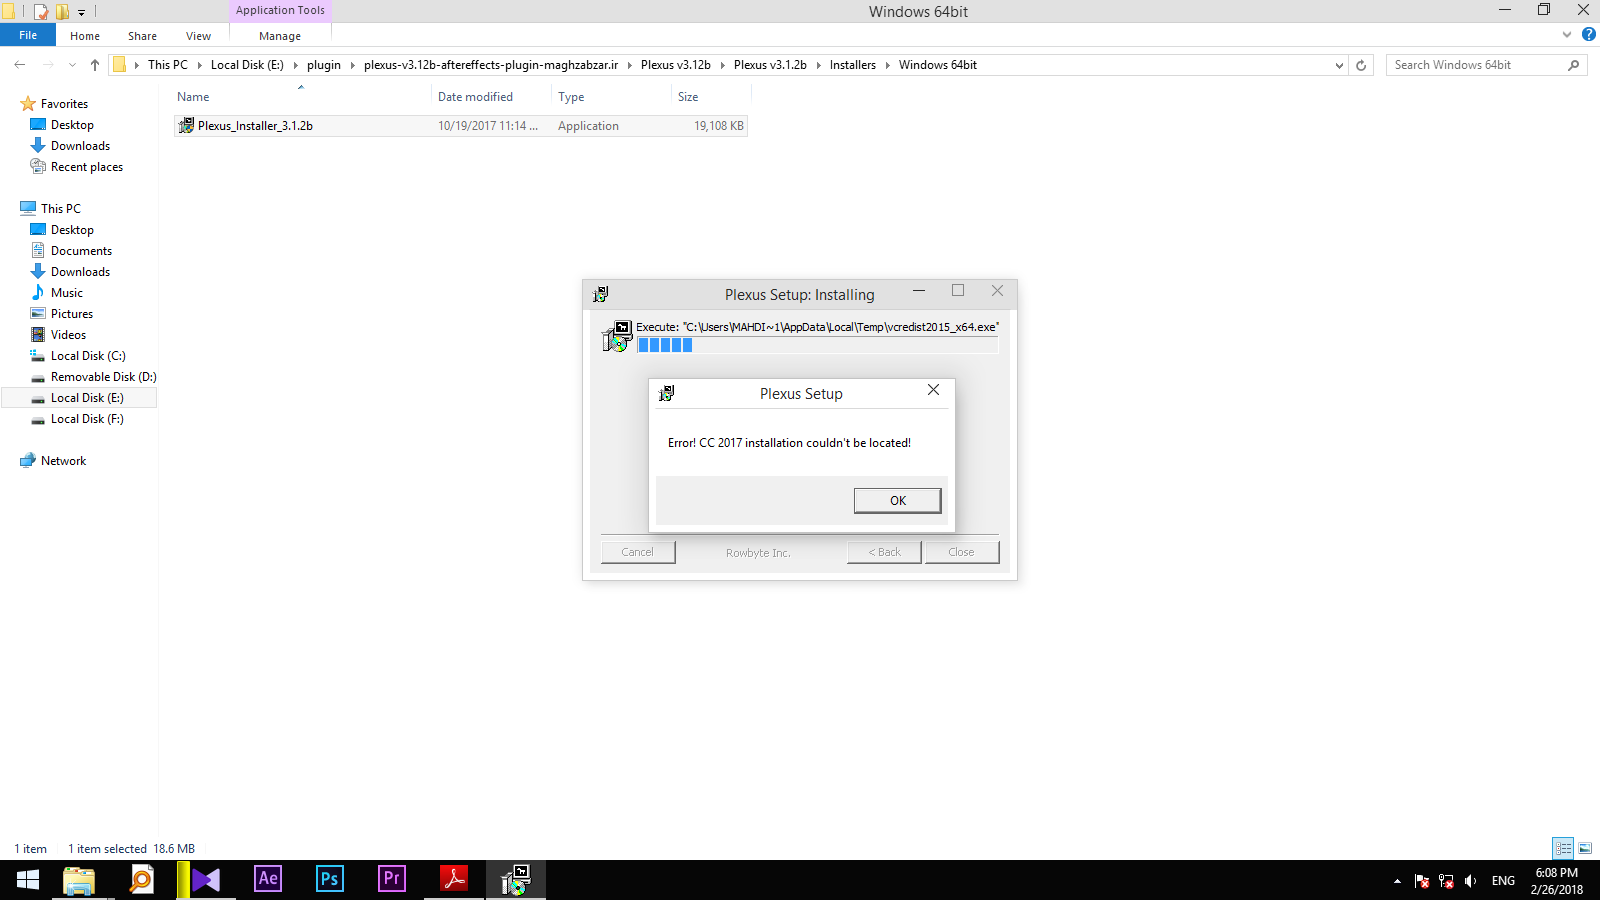Open the File menu in Explorer
Viewport: 1600px width, 900px height.
pos(28,35)
